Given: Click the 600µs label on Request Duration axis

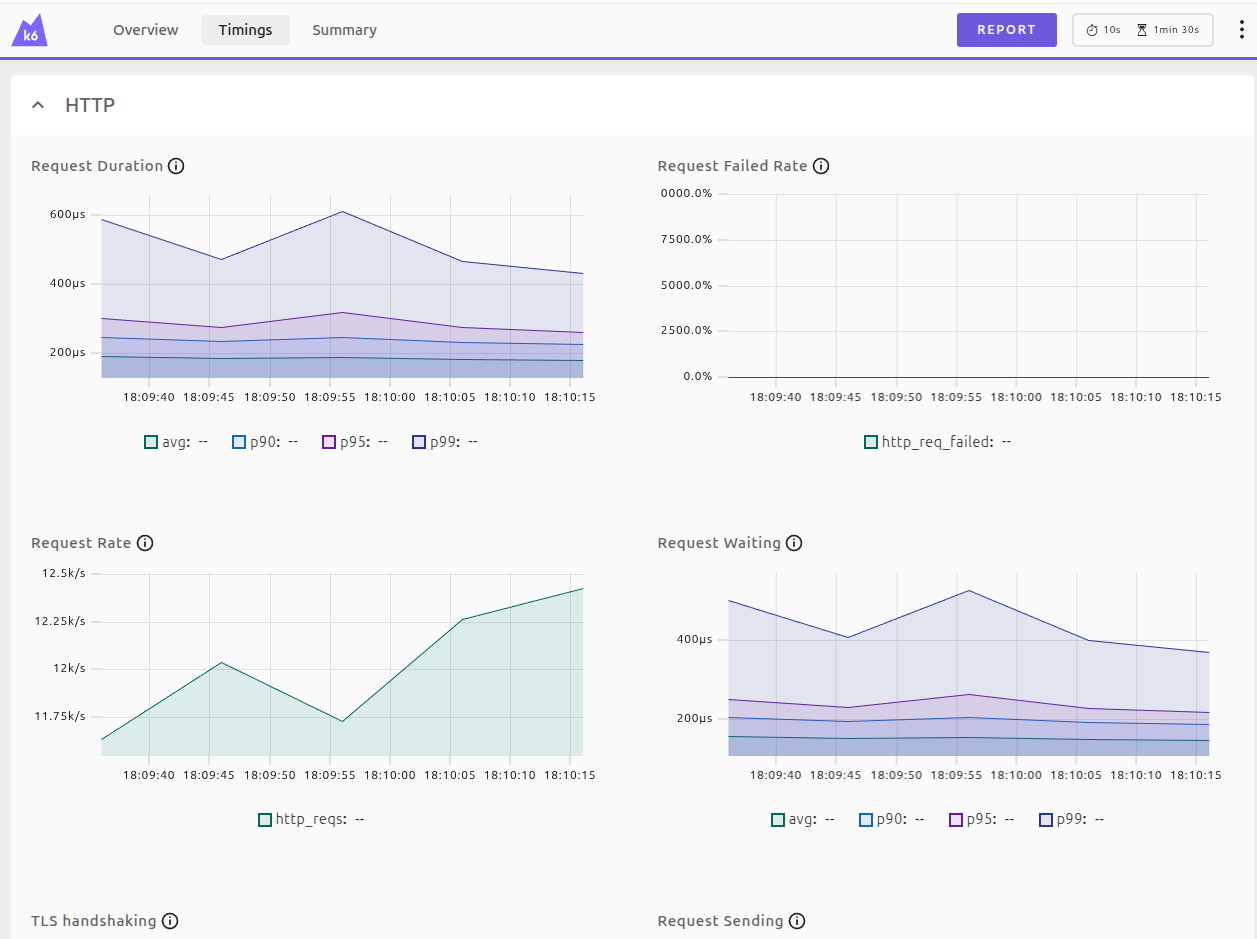Looking at the screenshot, I should (x=68, y=215).
